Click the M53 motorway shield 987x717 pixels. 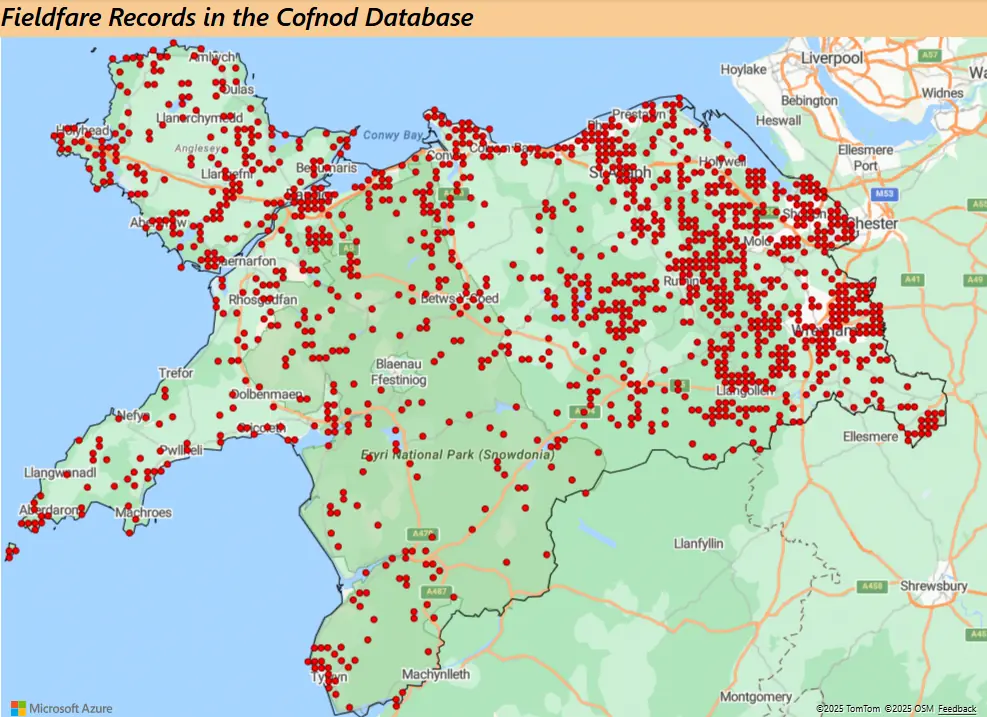884,192
